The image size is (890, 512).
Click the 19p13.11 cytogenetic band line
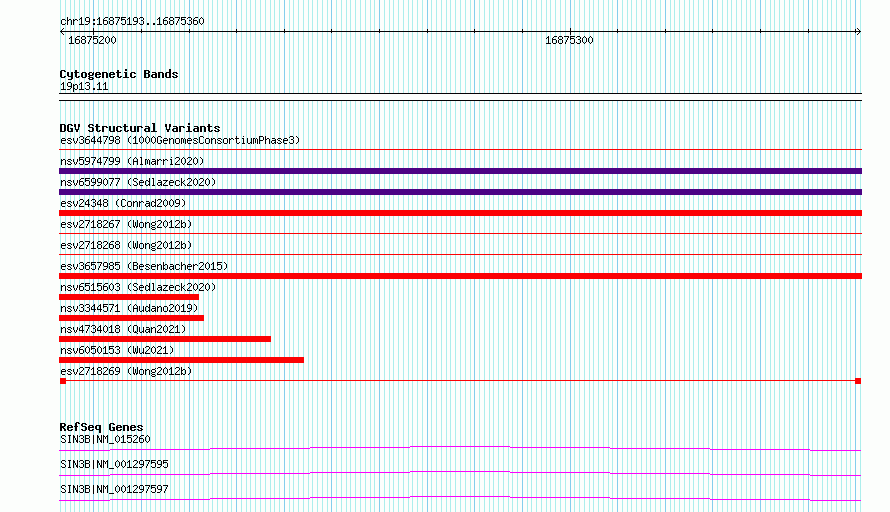tap(460, 97)
